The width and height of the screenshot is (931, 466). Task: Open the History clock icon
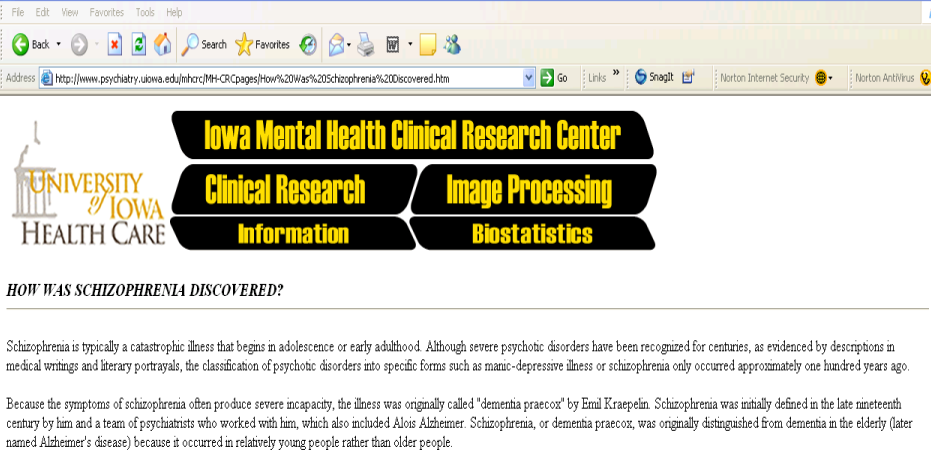308,45
